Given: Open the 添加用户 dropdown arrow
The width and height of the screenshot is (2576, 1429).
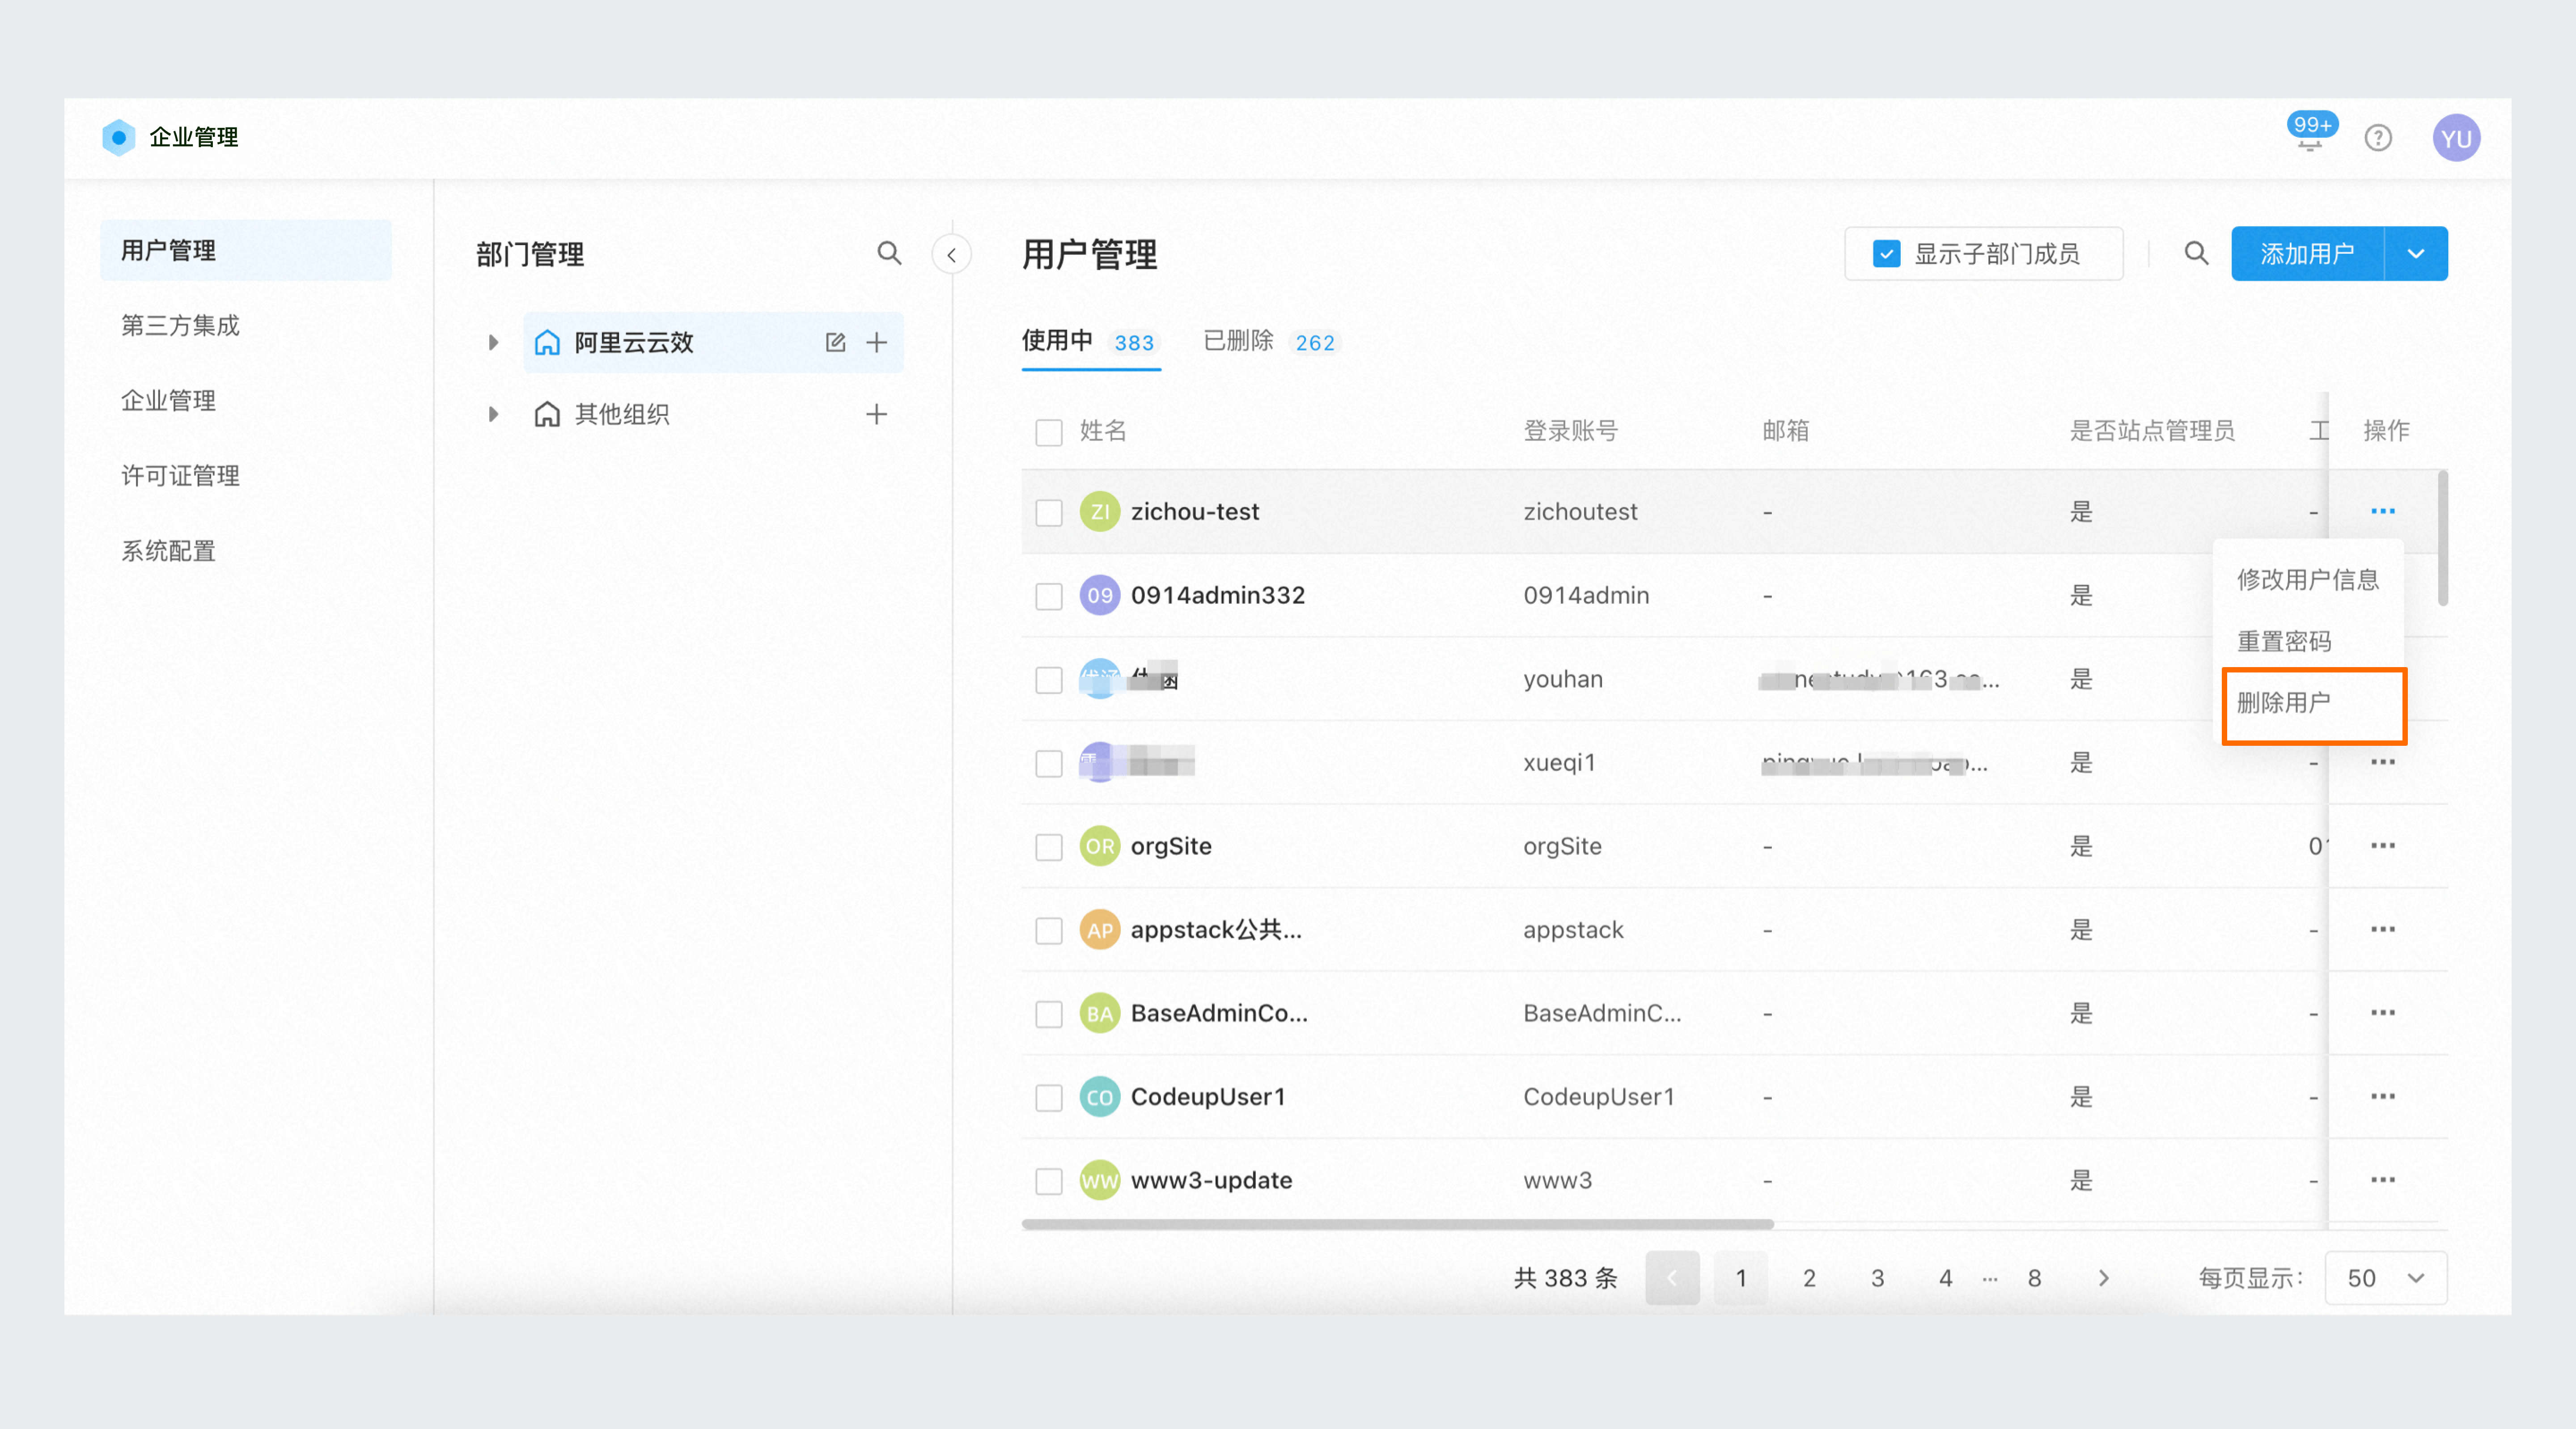Looking at the screenshot, I should (x=2416, y=254).
